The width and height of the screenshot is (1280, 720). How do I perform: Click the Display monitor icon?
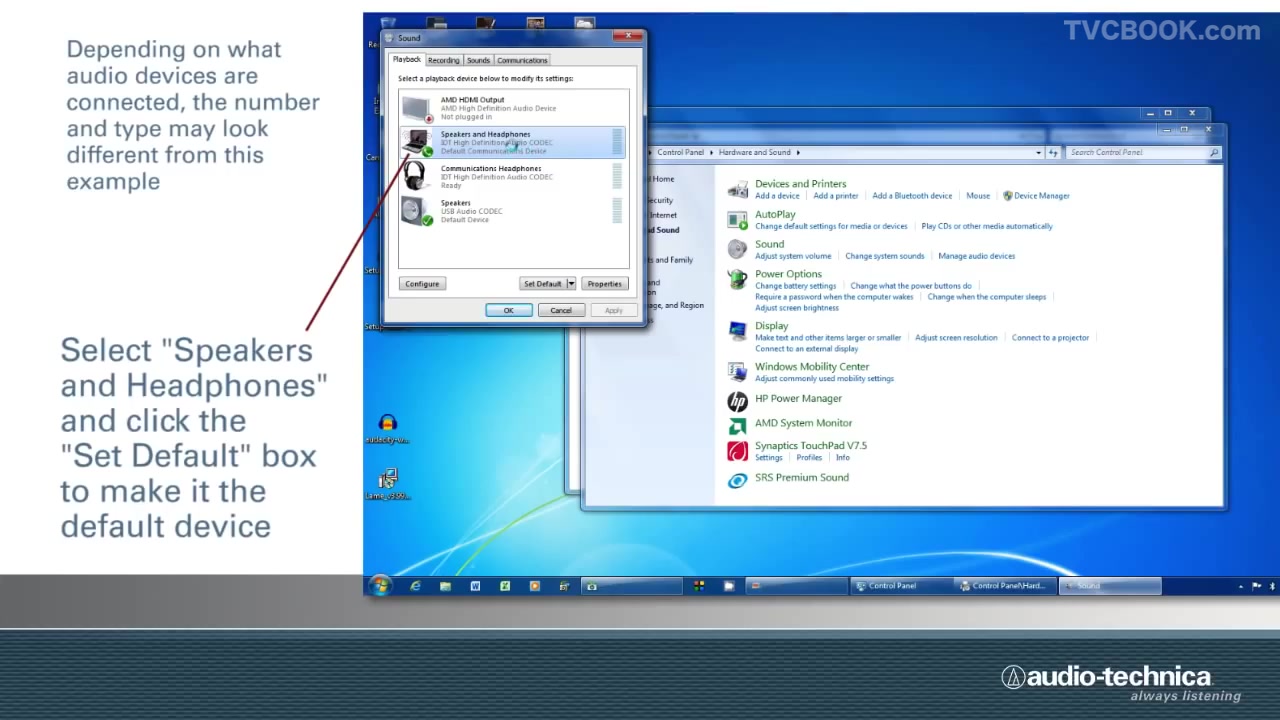pos(738,331)
